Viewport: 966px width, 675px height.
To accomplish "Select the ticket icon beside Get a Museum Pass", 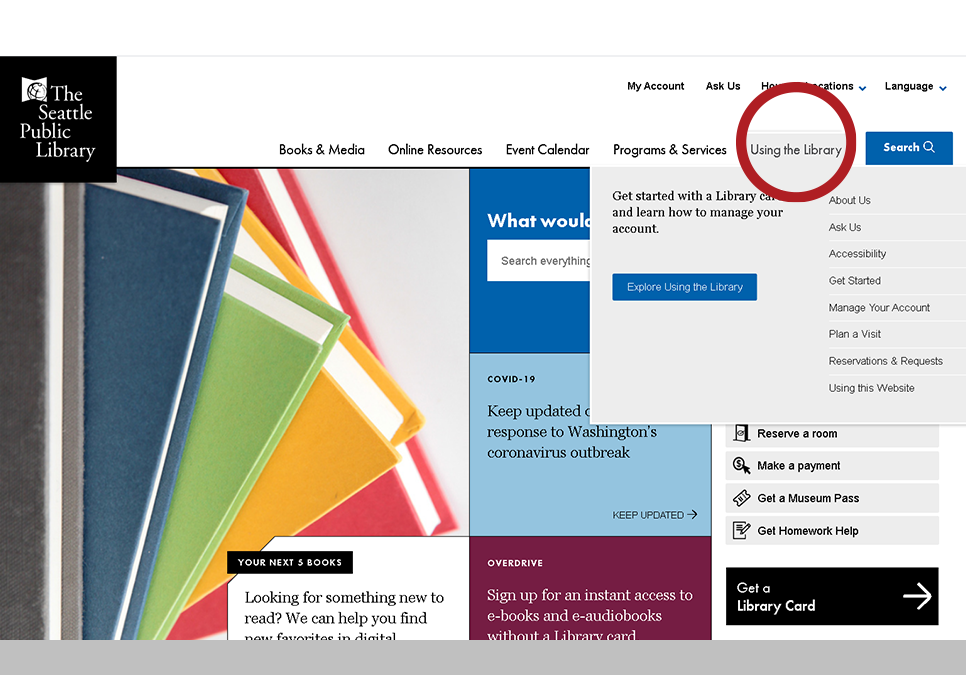I will (741, 498).
